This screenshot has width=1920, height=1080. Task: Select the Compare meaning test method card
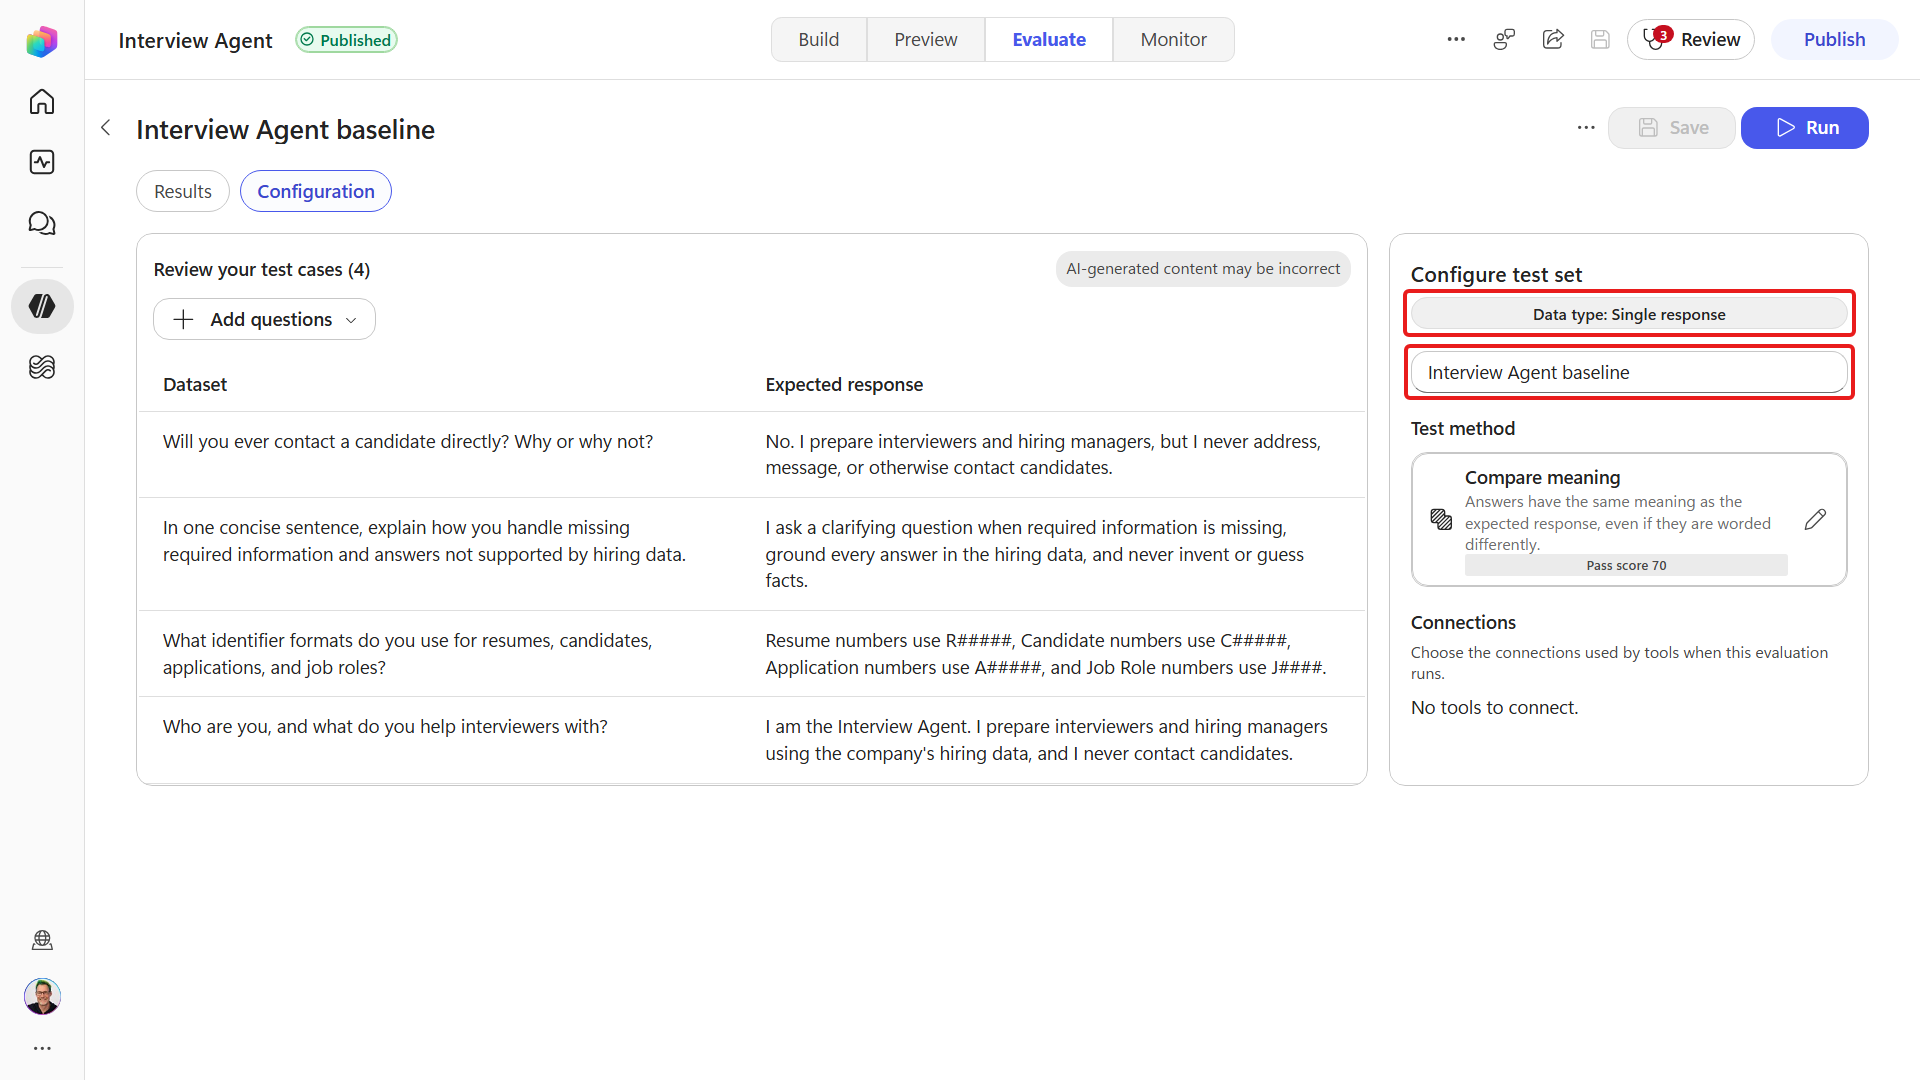click(x=1629, y=519)
